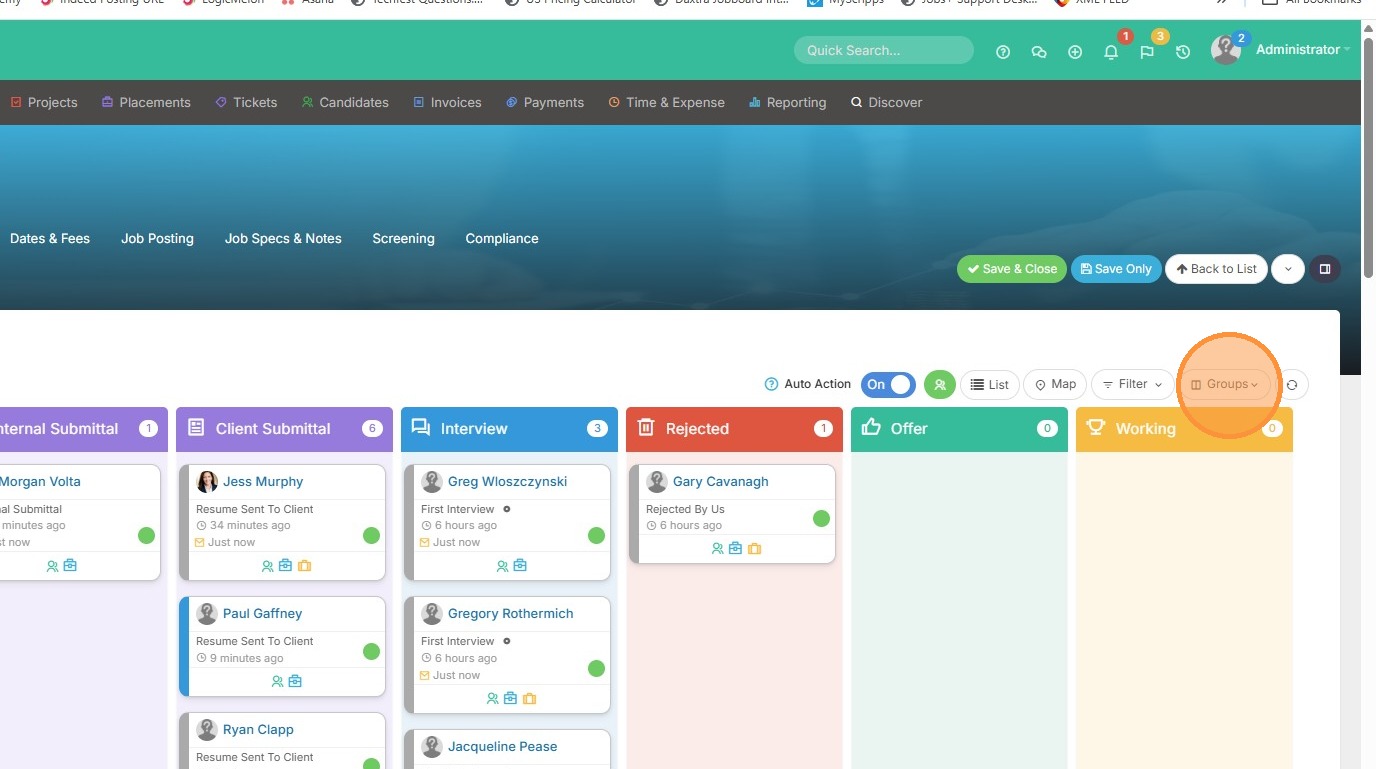Open the Projects menu
The height and width of the screenshot is (769, 1376).
(44, 102)
